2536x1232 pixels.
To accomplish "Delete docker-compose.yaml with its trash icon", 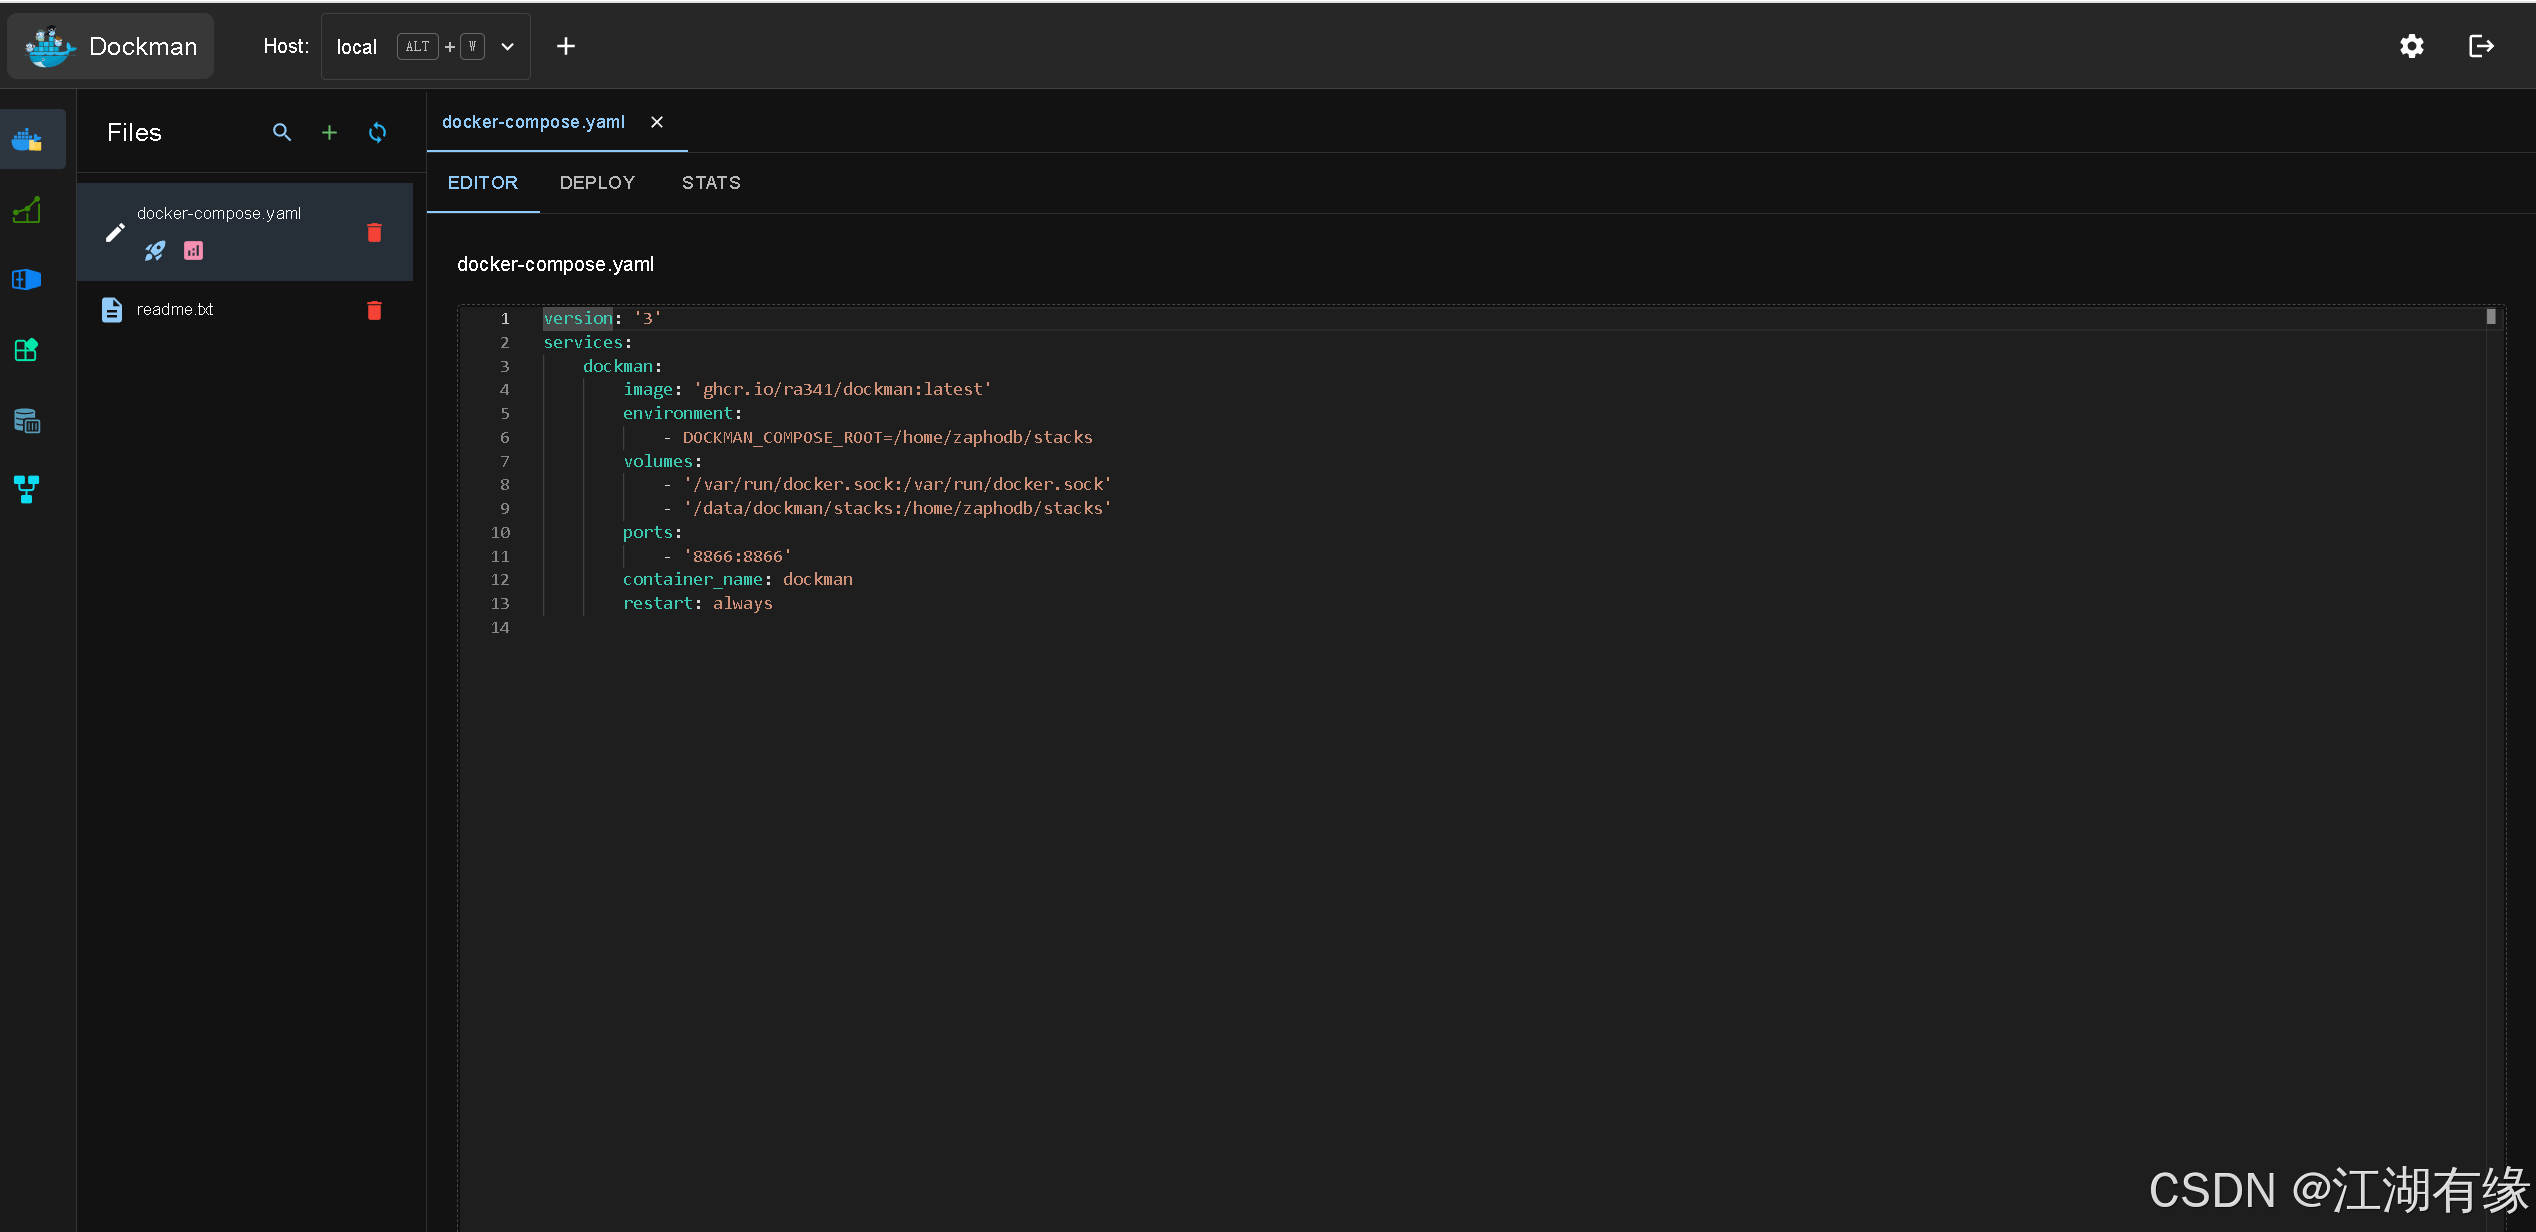I will pyautogui.click(x=374, y=232).
